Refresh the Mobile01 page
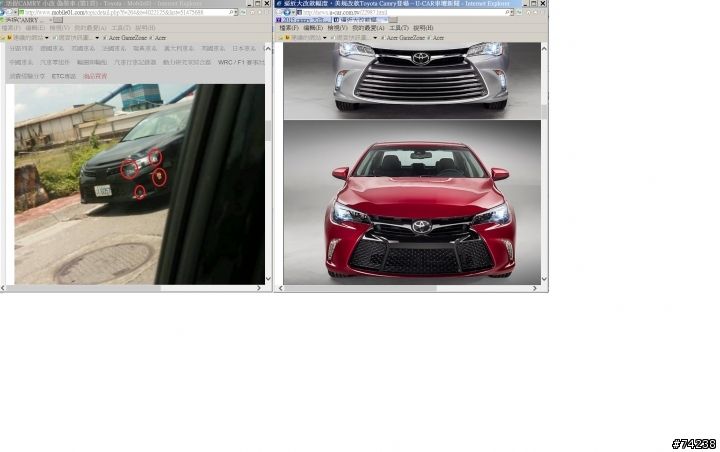Image resolution: width=720 pixels, height=452 pixels. tap(243, 12)
